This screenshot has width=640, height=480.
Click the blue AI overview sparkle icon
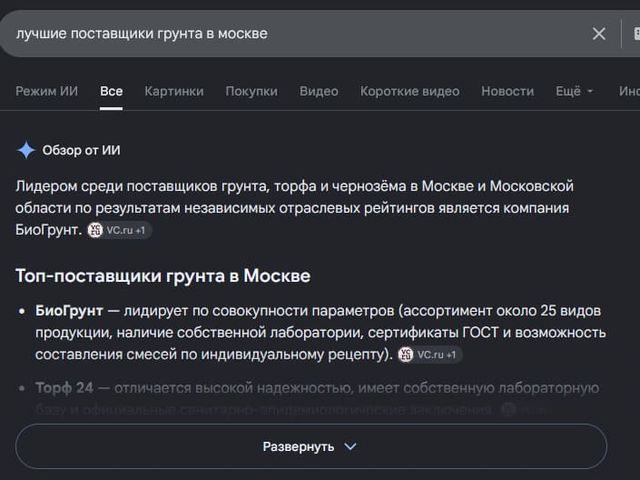26,150
